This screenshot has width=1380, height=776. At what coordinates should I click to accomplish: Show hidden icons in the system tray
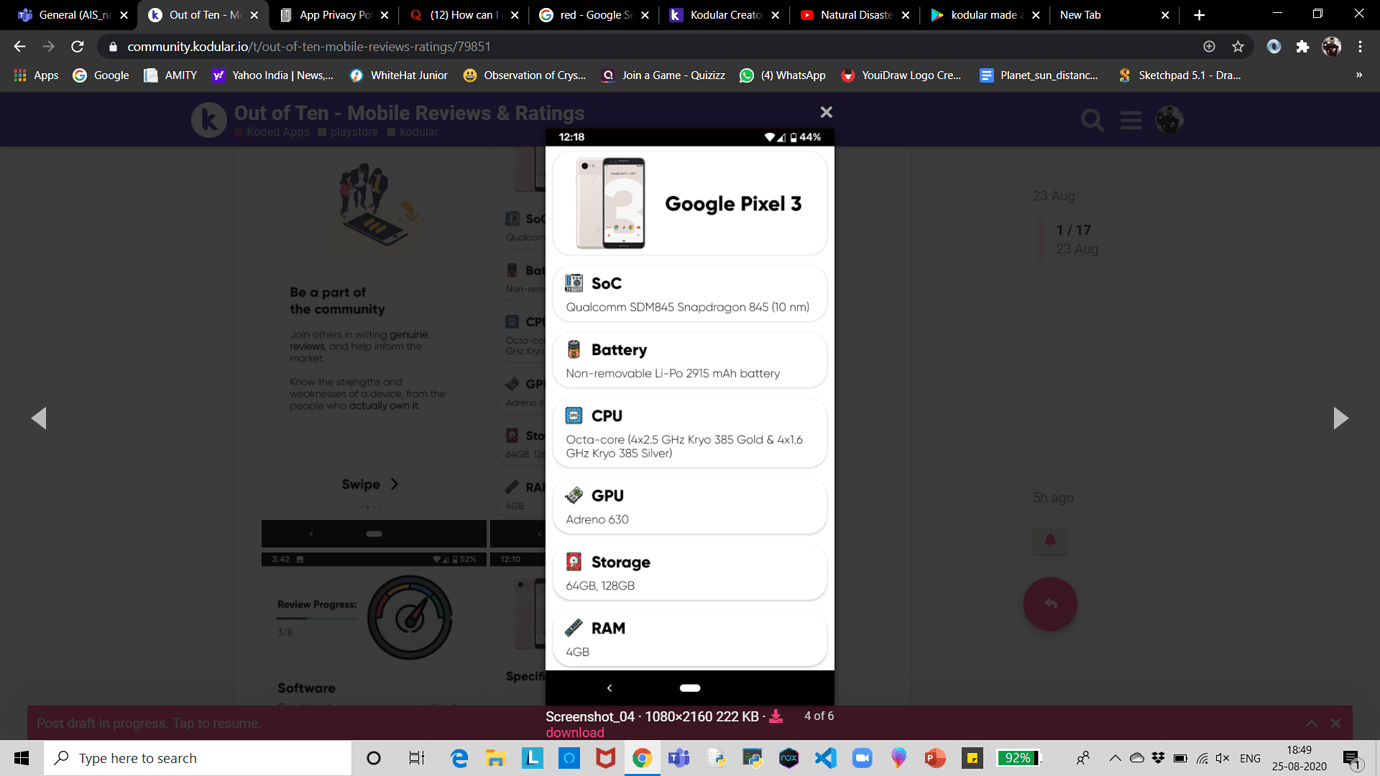[1114, 757]
